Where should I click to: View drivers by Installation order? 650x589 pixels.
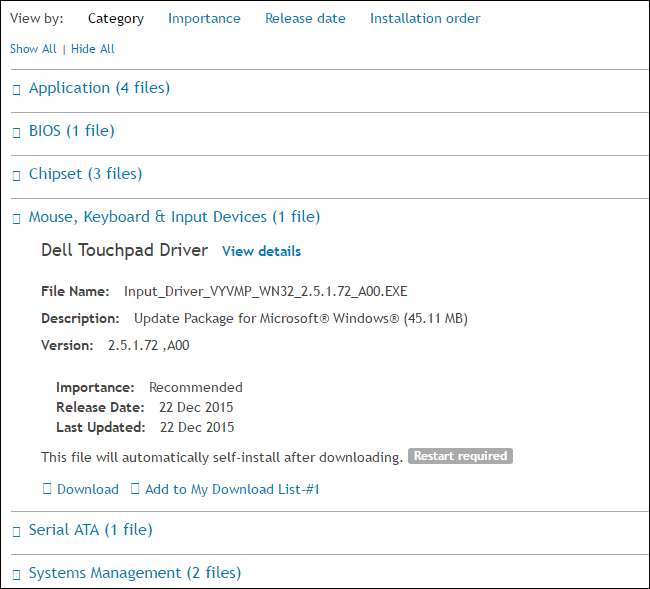pos(424,18)
